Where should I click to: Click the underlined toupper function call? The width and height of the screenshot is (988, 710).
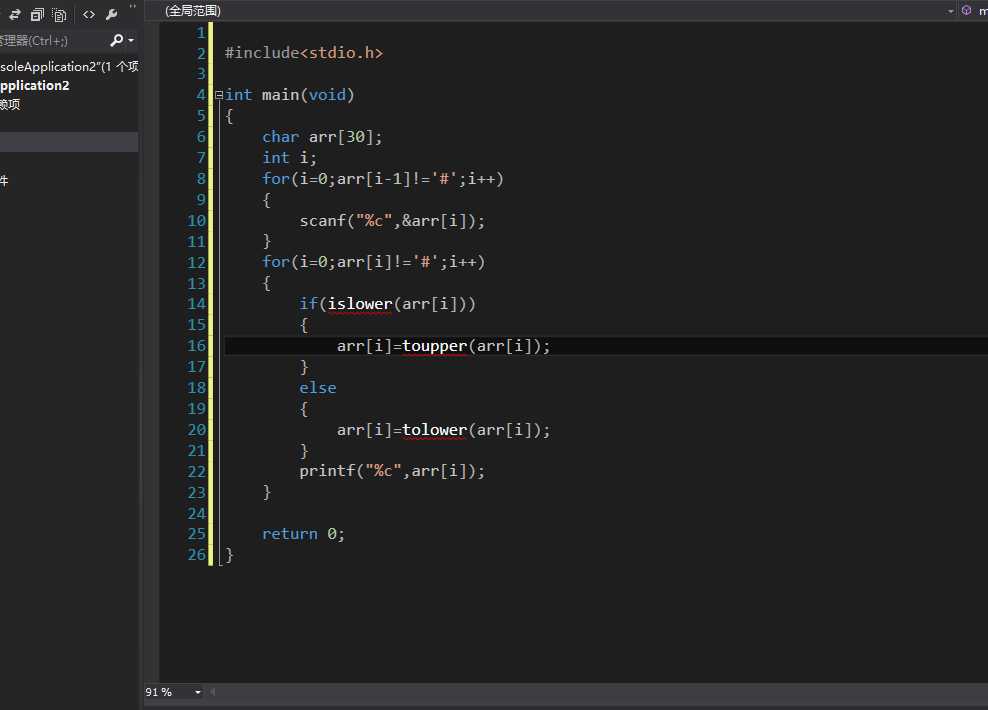(435, 346)
